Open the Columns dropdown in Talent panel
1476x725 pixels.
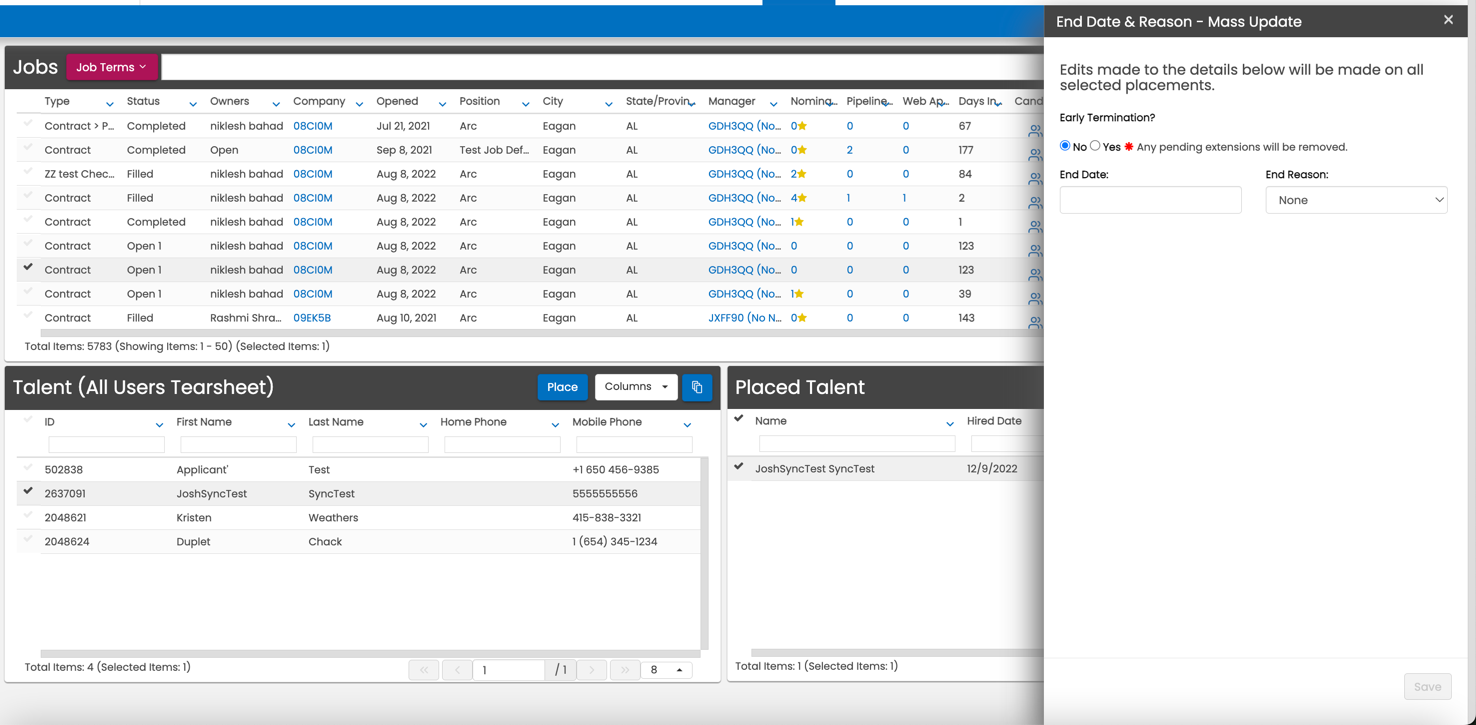click(636, 387)
